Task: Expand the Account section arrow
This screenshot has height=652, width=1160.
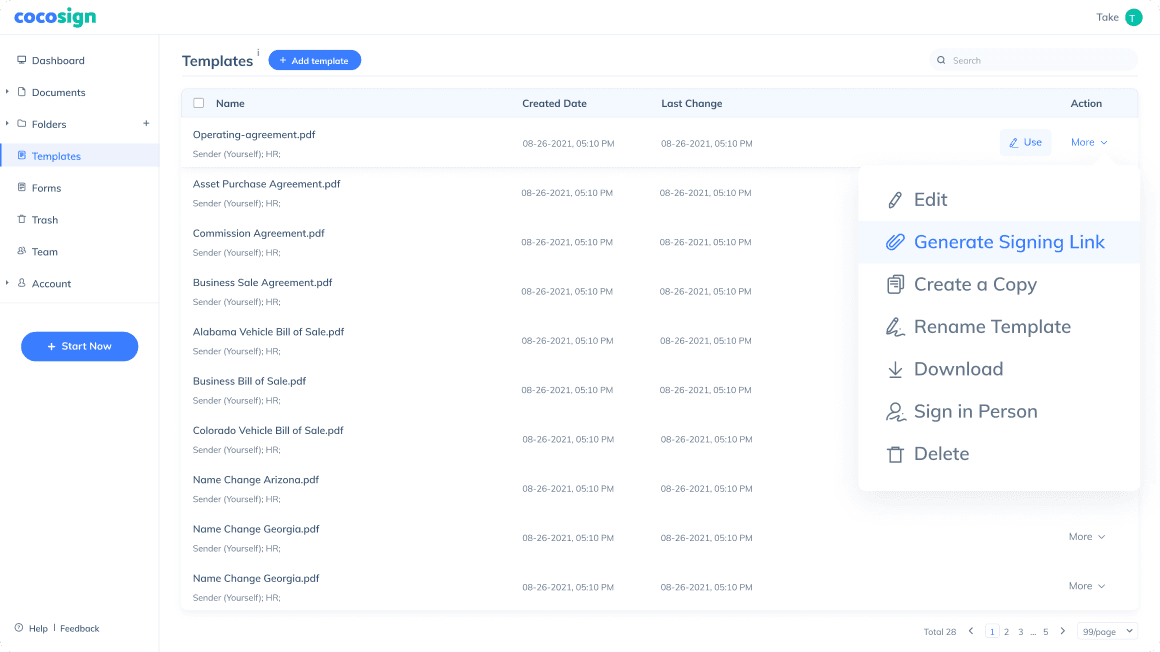Action: (x=7, y=283)
